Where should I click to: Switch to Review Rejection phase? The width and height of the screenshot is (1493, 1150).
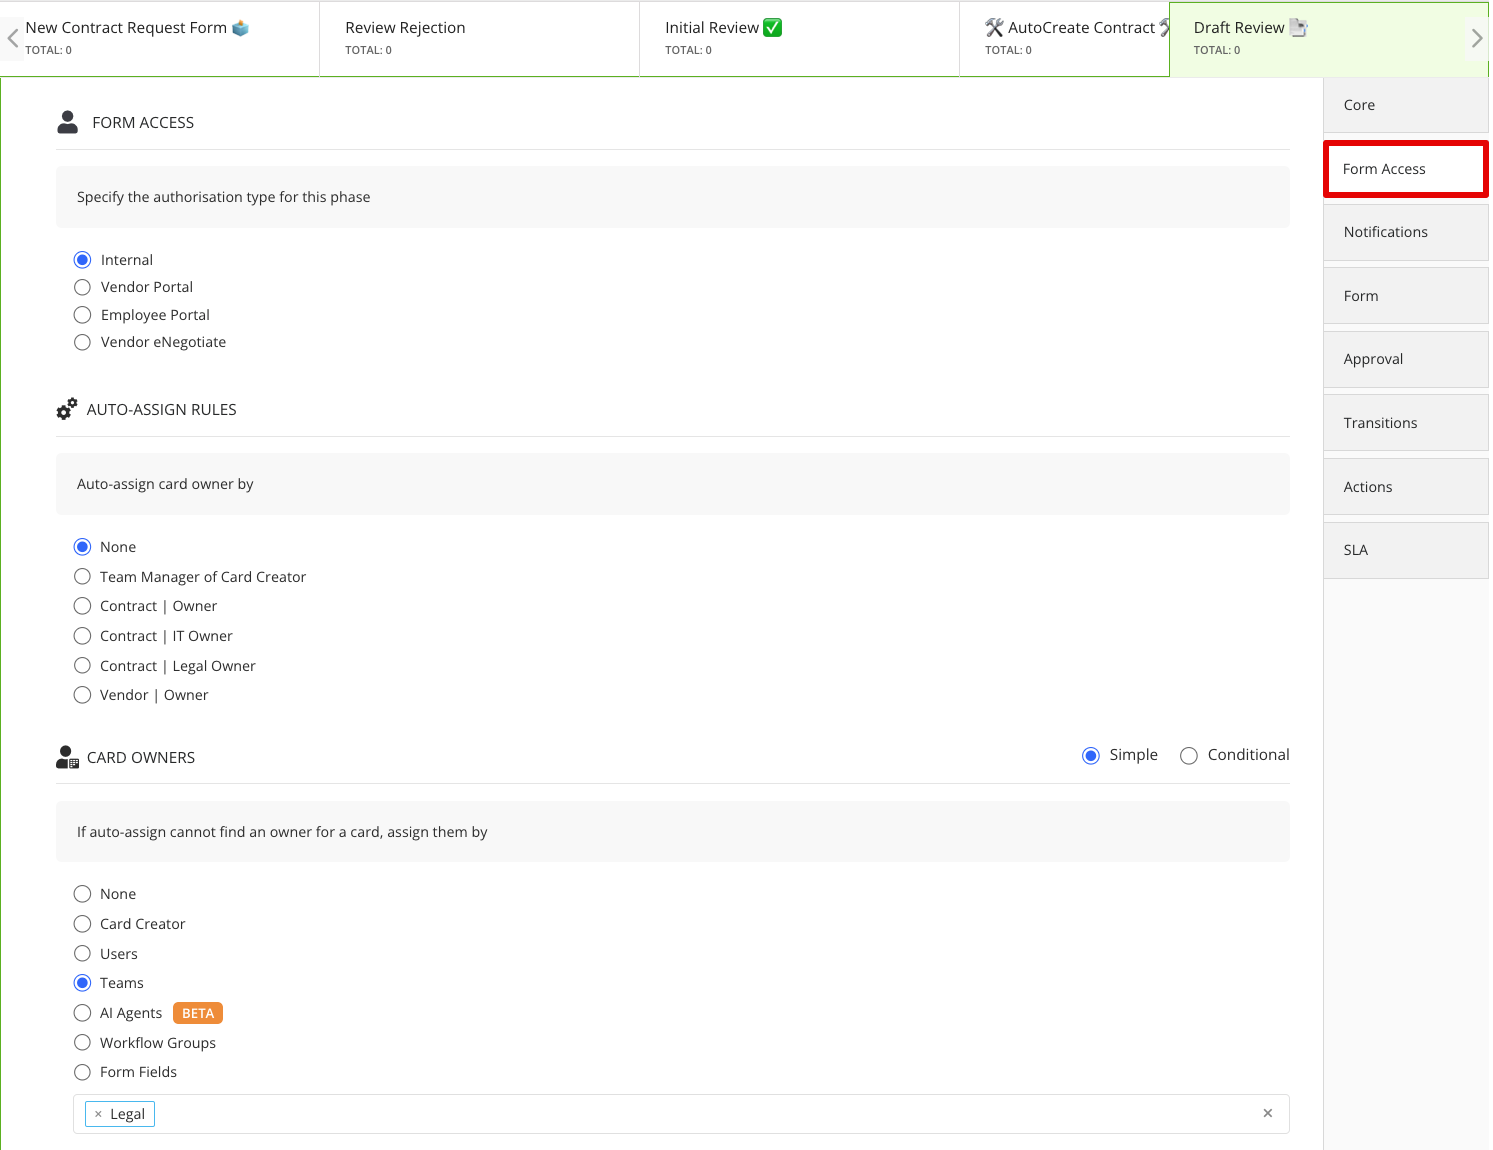pos(479,38)
